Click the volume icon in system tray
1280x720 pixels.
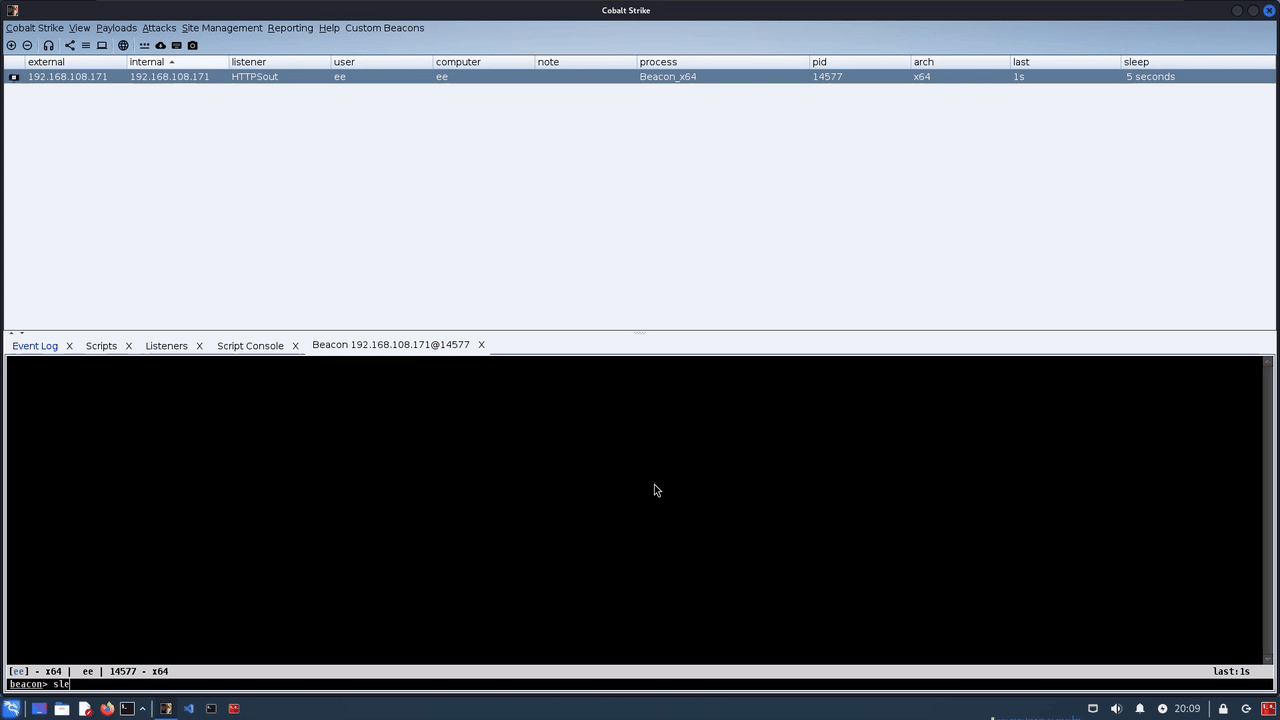pyautogui.click(x=1116, y=709)
